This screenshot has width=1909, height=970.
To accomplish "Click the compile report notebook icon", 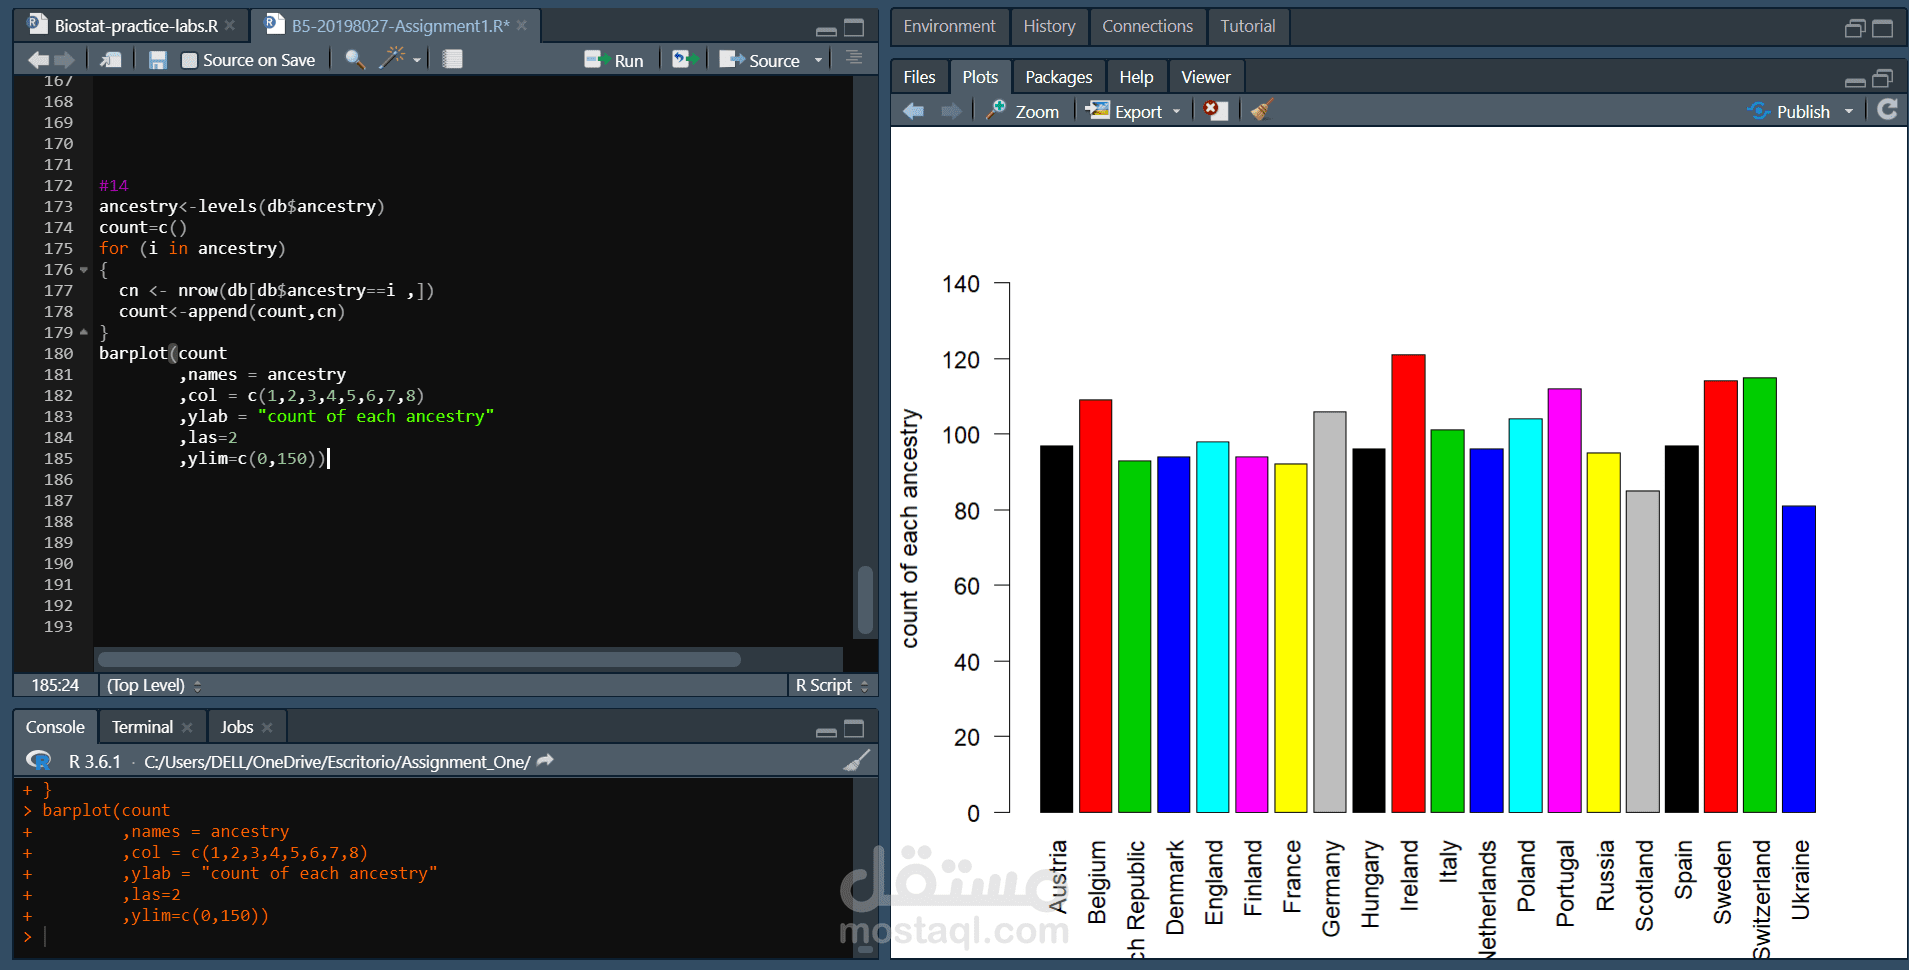I will click(453, 60).
